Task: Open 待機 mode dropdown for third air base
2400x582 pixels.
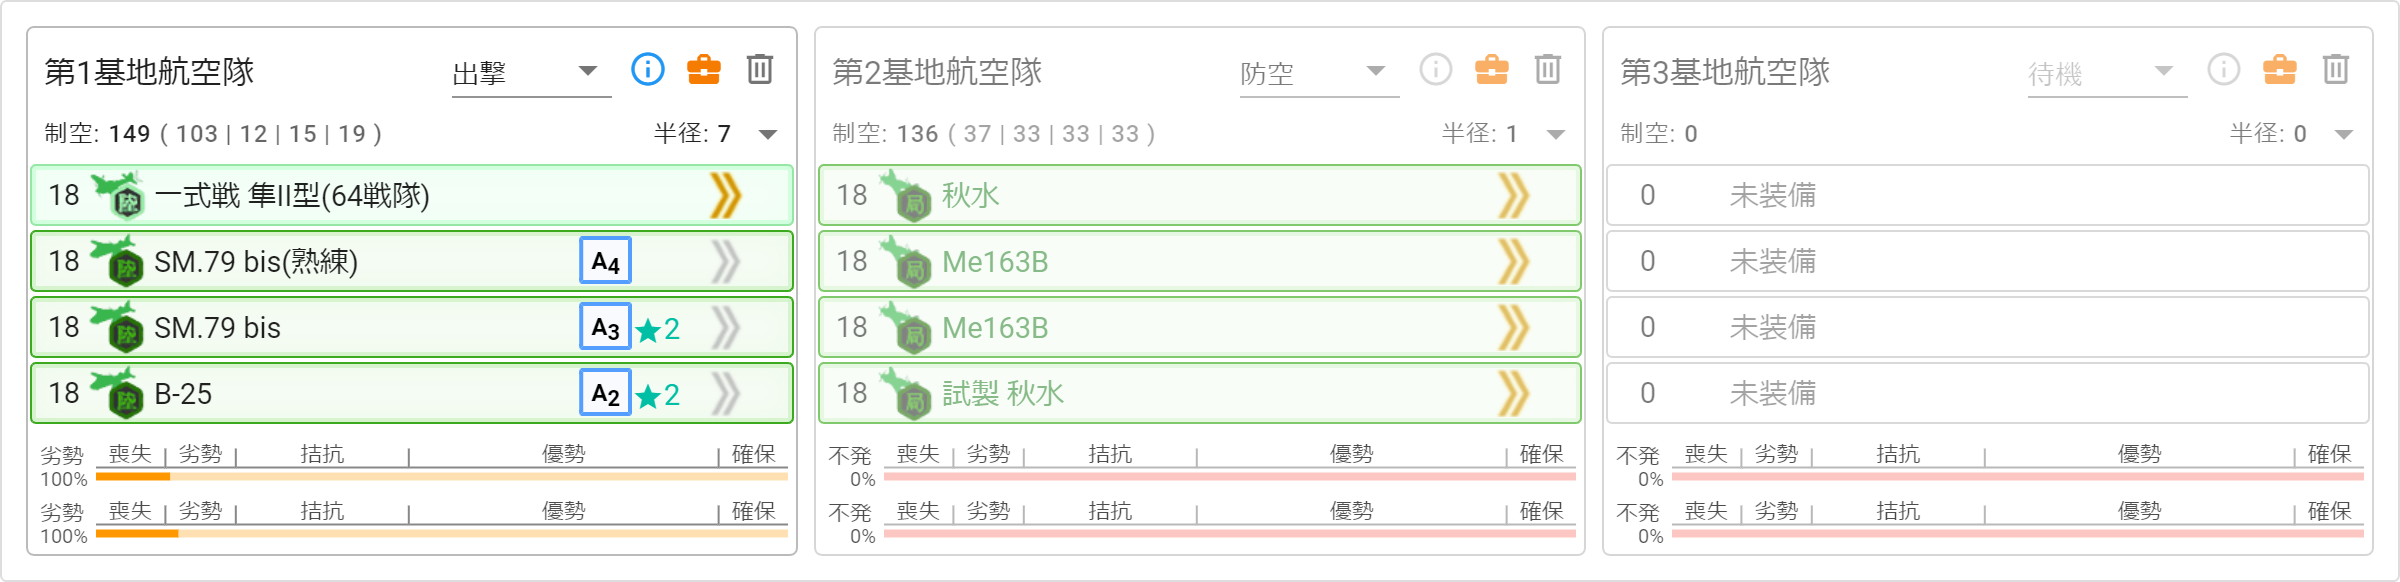Action: click(2107, 72)
